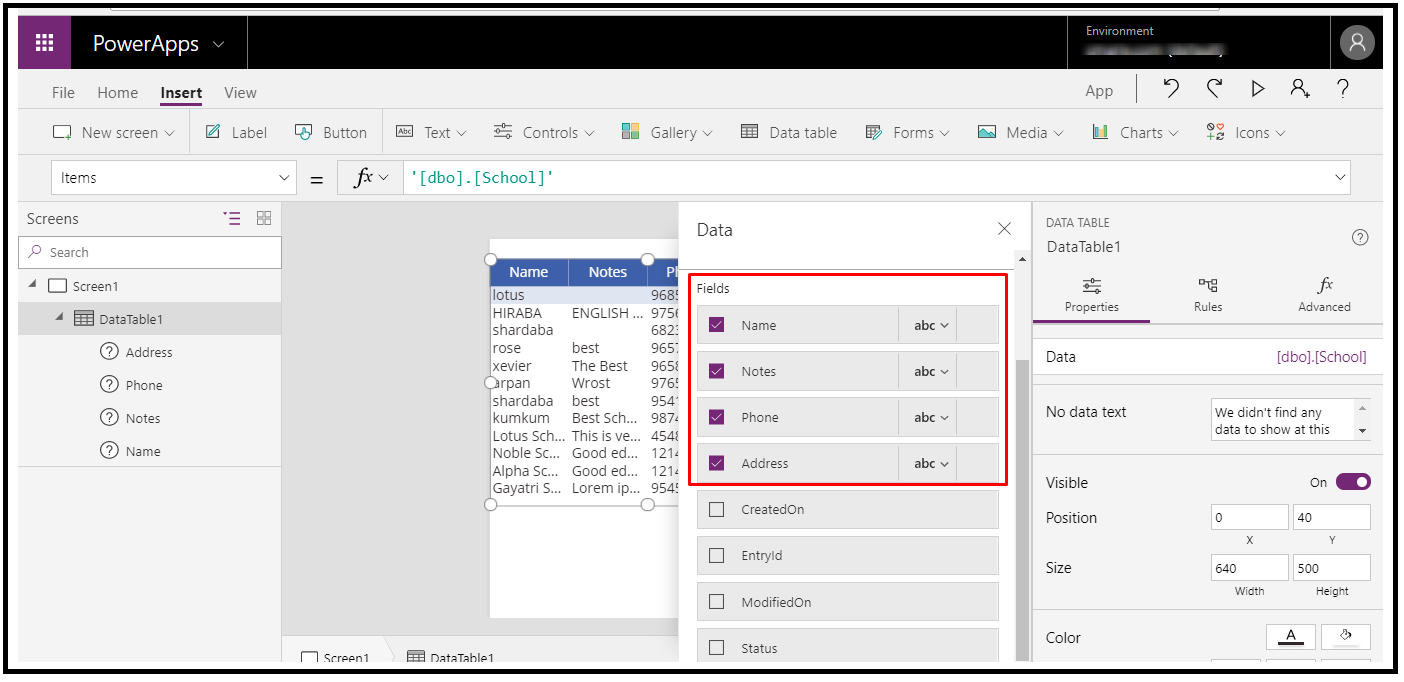Change Address field type abc dropdown
Image resolution: width=1404 pixels, height=682 pixels.
929,463
